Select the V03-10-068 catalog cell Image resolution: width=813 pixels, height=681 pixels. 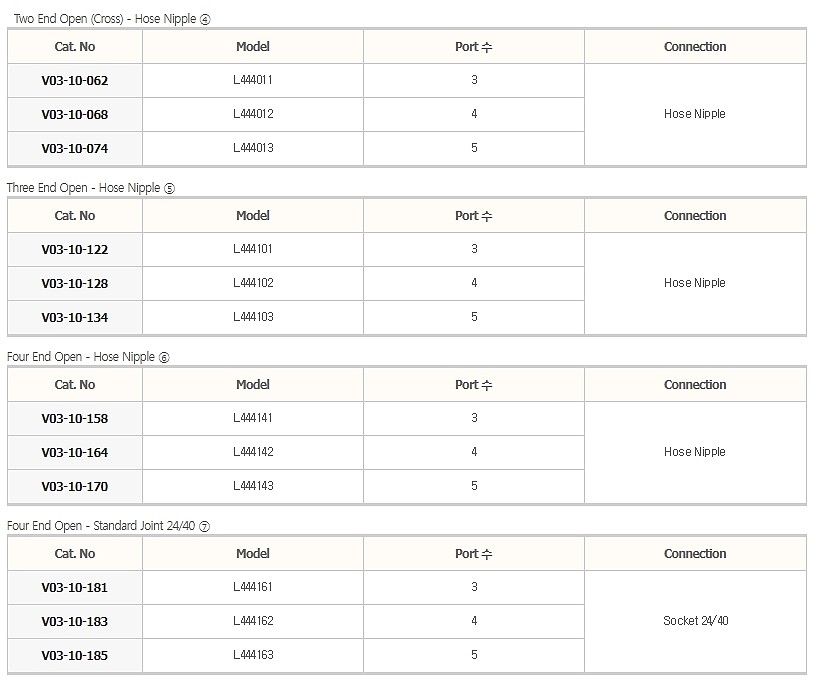tap(75, 114)
